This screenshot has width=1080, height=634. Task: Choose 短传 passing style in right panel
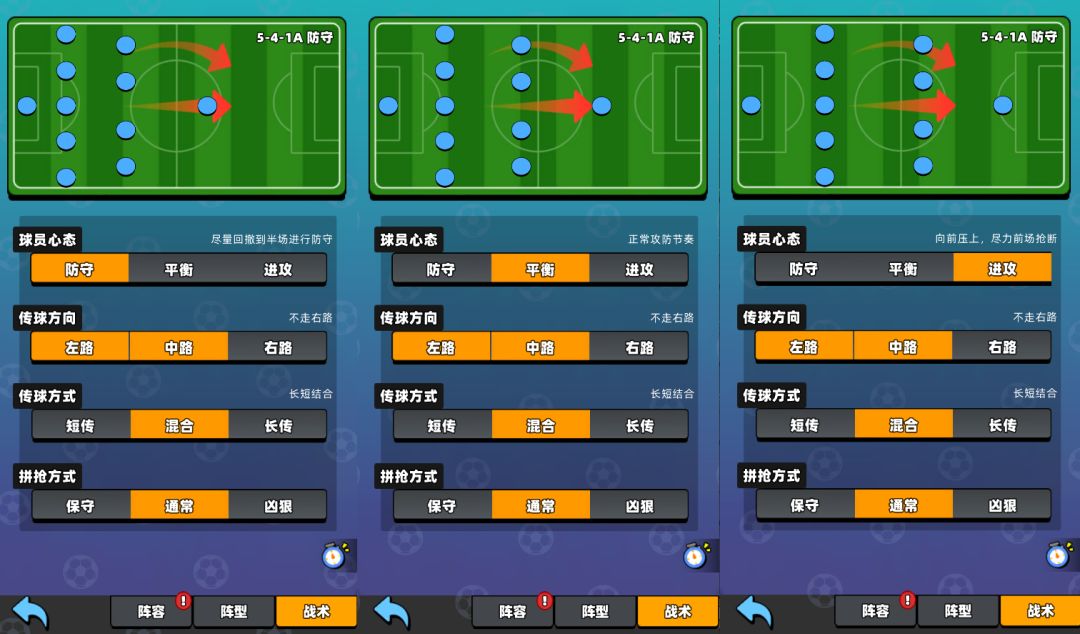(x=804, y=425)
